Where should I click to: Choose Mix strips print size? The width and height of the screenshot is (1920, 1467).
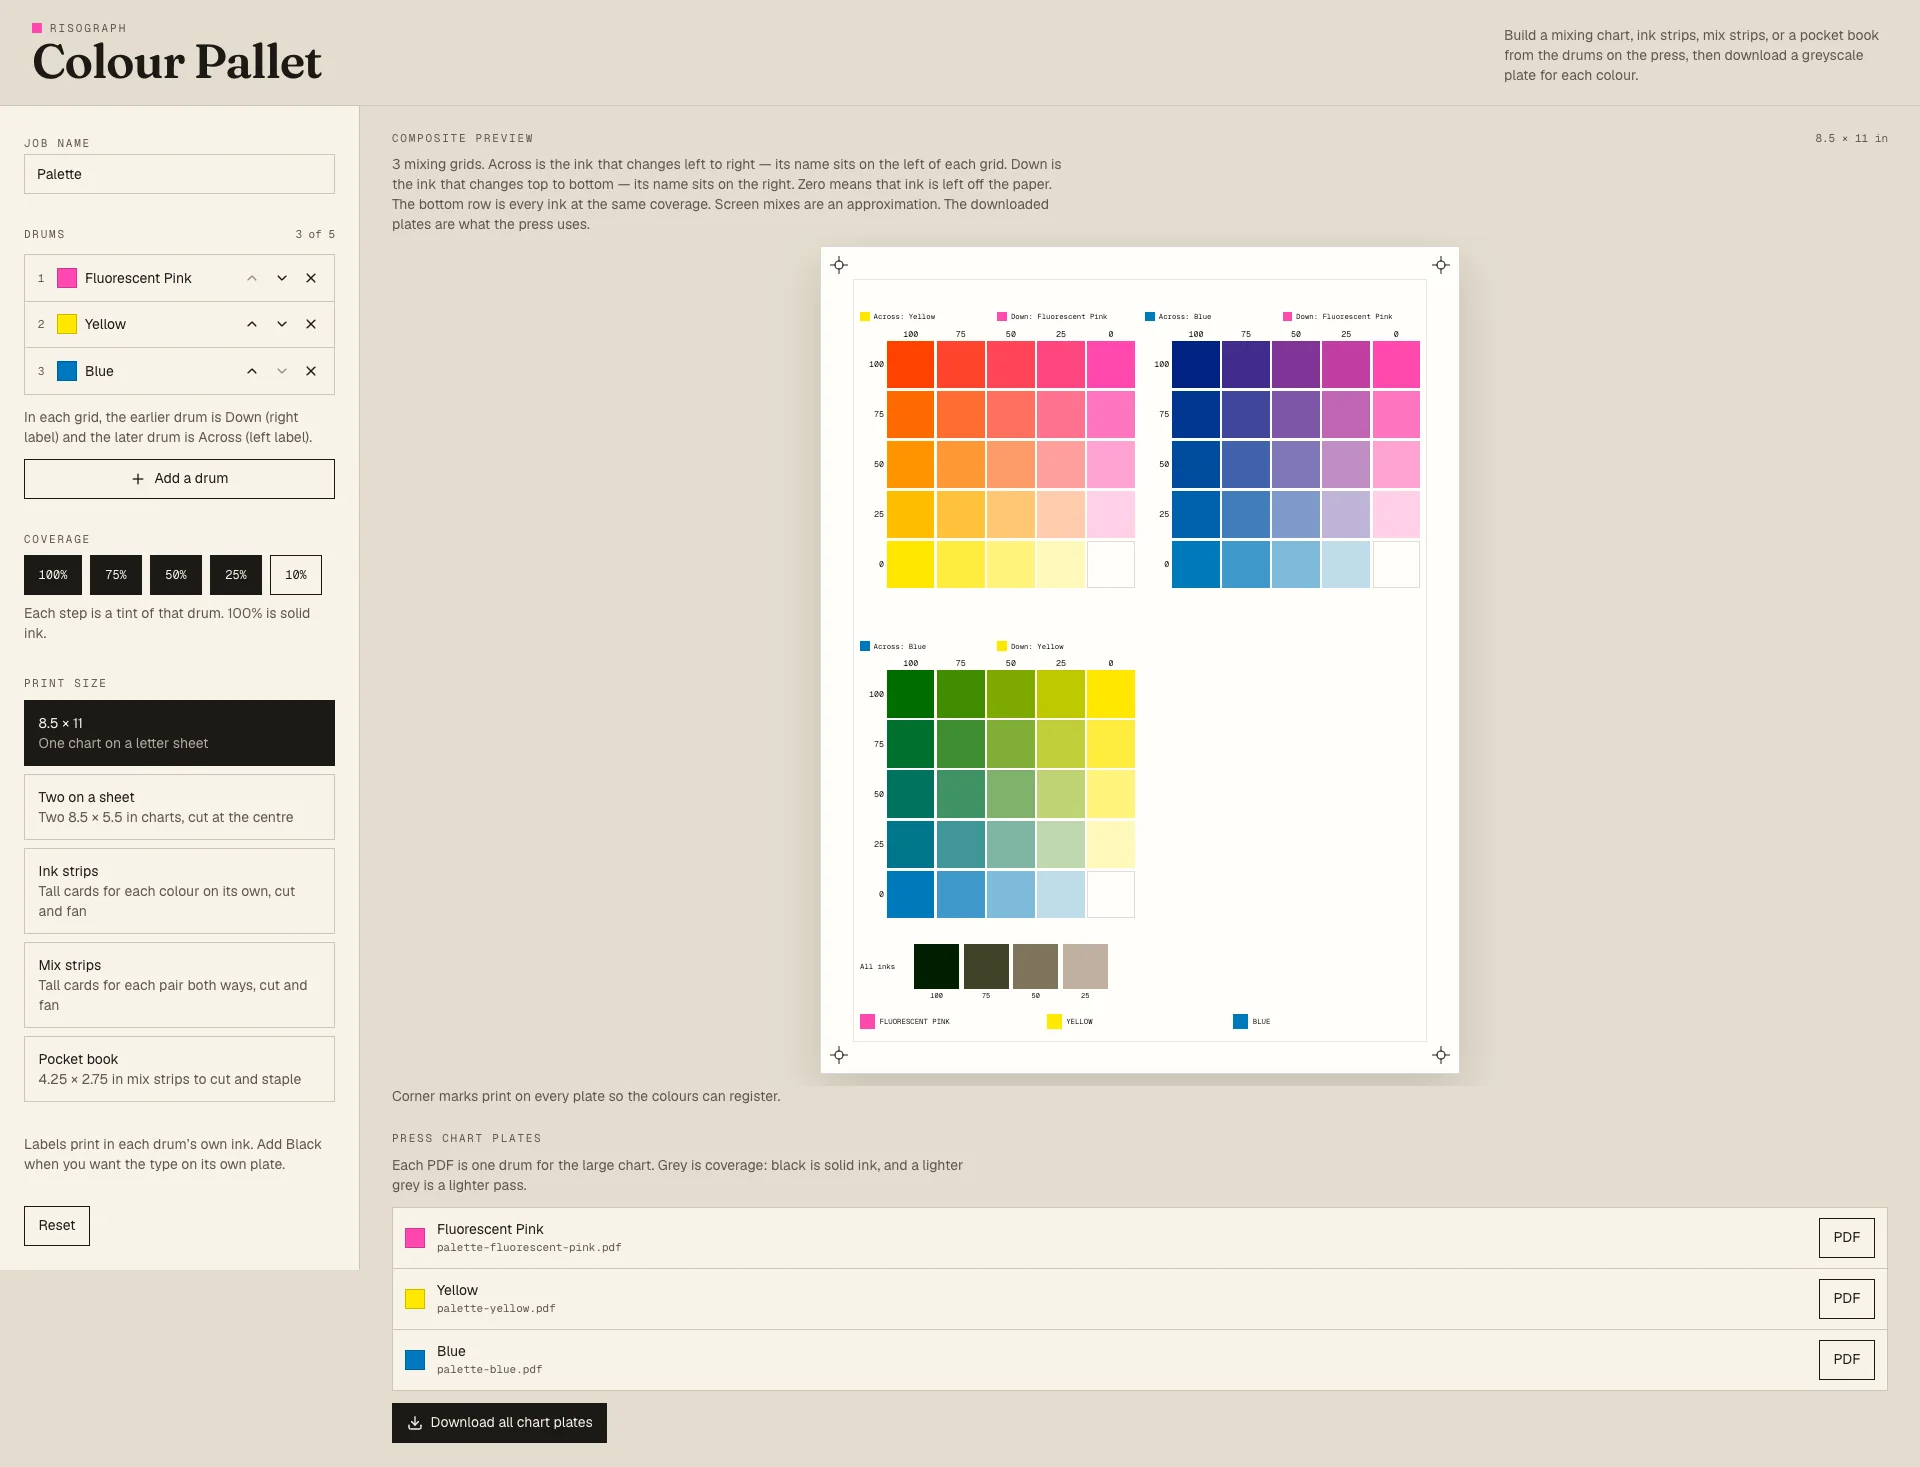pos(179,985)
